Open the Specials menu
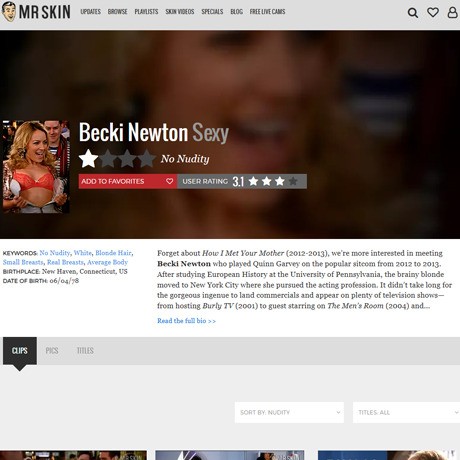The width and height of the screenshot is (460, 460). pyautogui.click(x=212, y=12)
